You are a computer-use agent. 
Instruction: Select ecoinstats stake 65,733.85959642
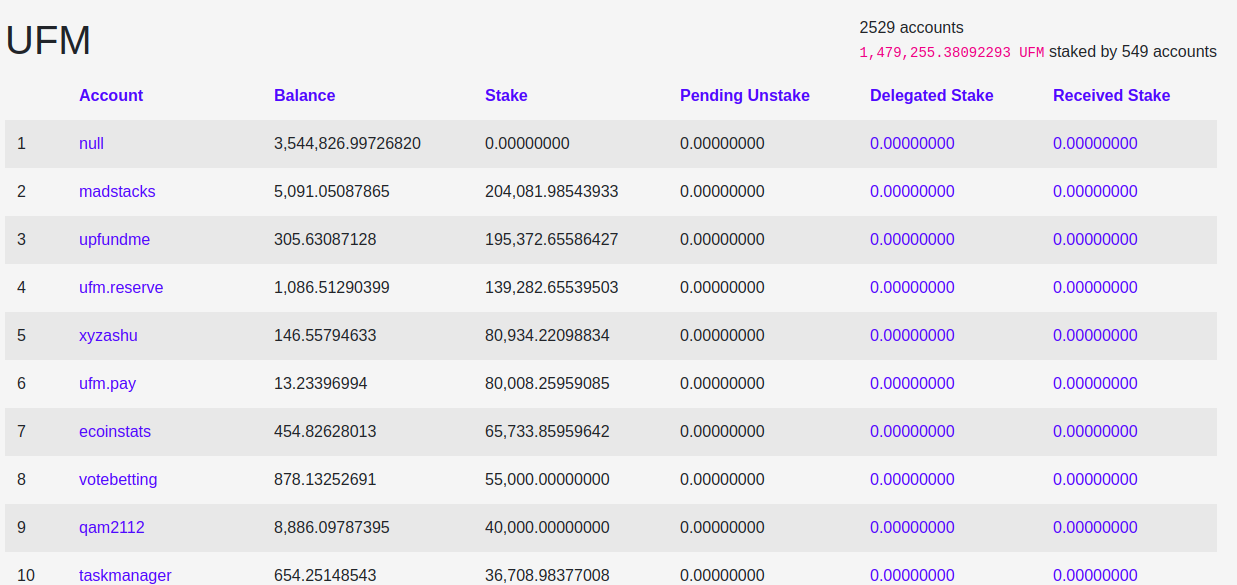click(x=547, y=432)
